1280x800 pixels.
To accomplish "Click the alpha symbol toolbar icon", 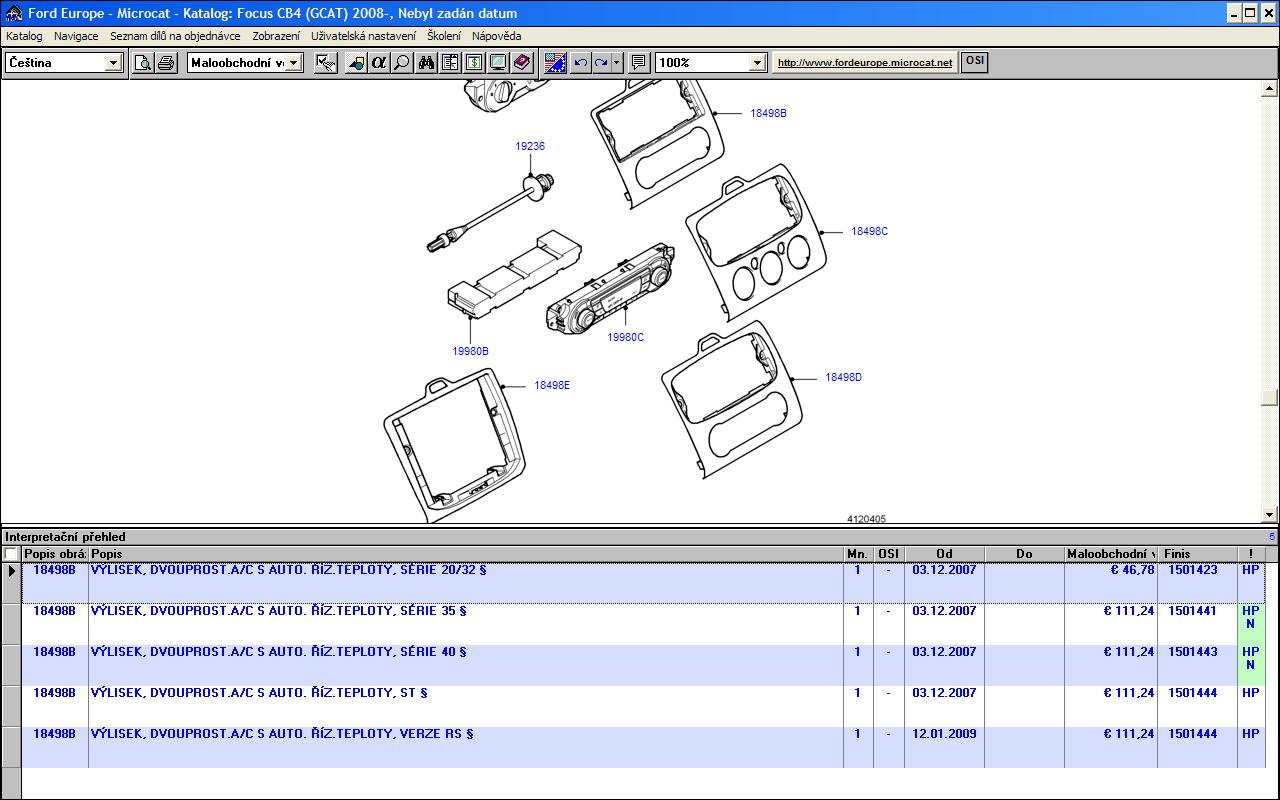I will pyautogui.click(x=378, y=63).
